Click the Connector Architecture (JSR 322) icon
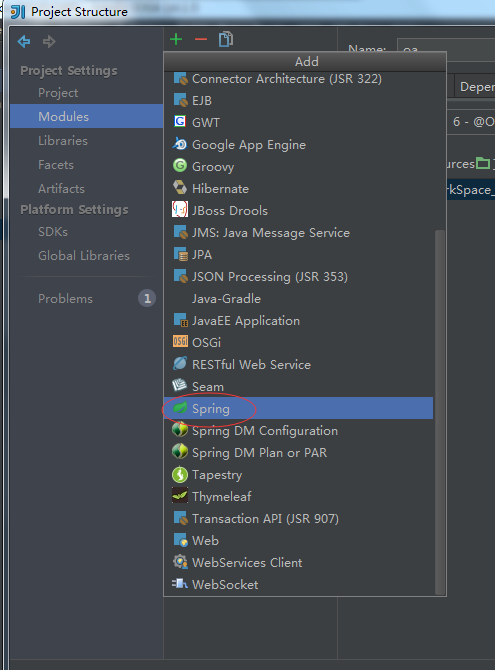Screen dimensions: 495x670 click(180, 79)
